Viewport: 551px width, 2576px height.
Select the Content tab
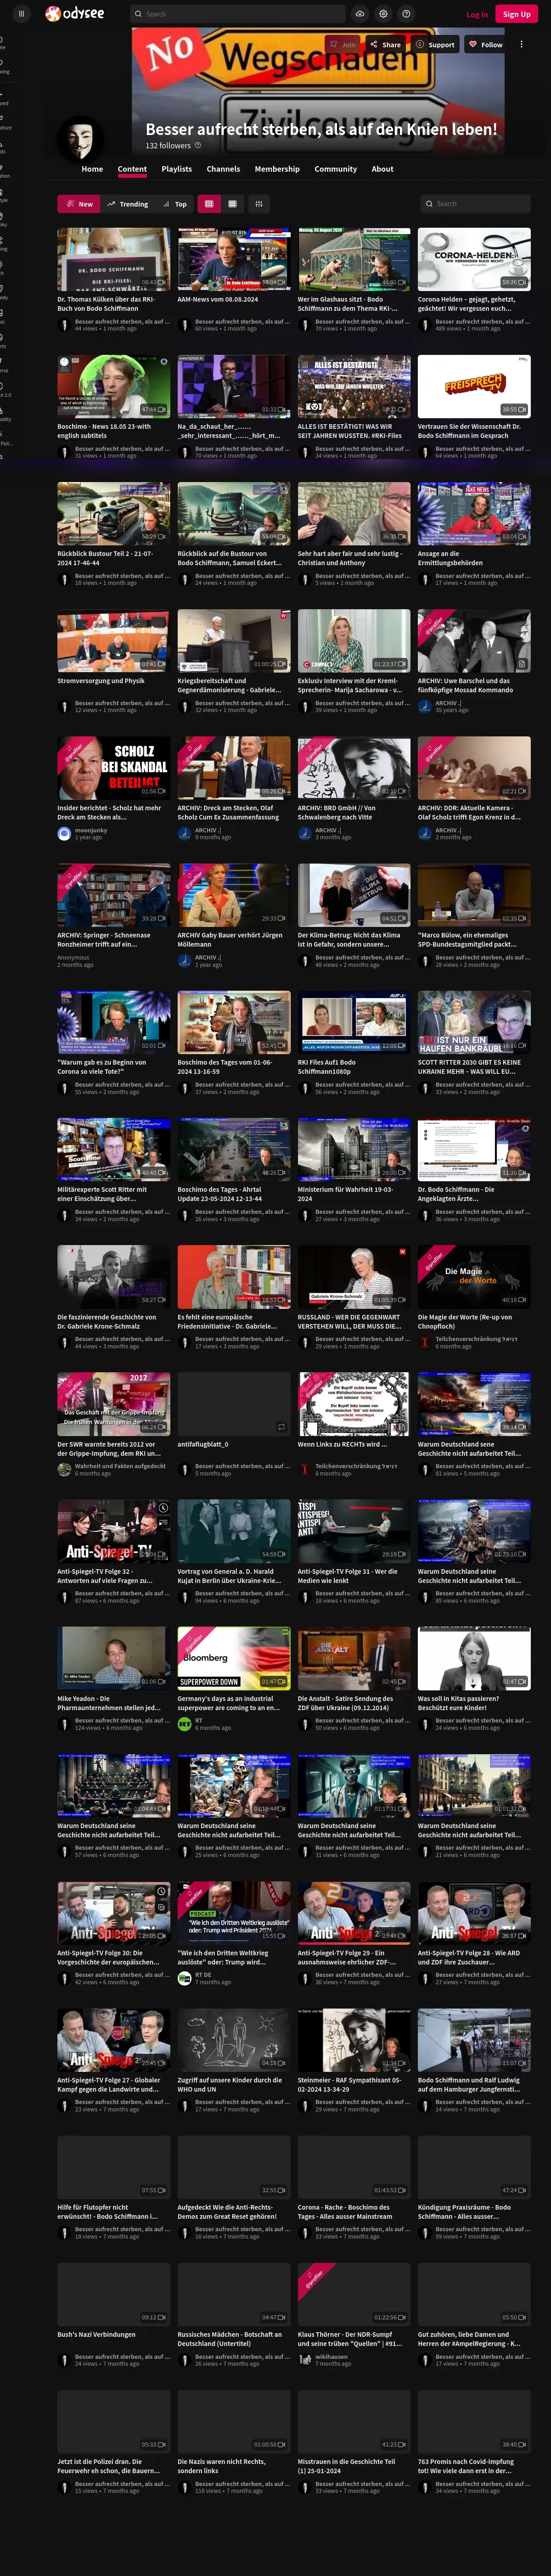point(132,169)
